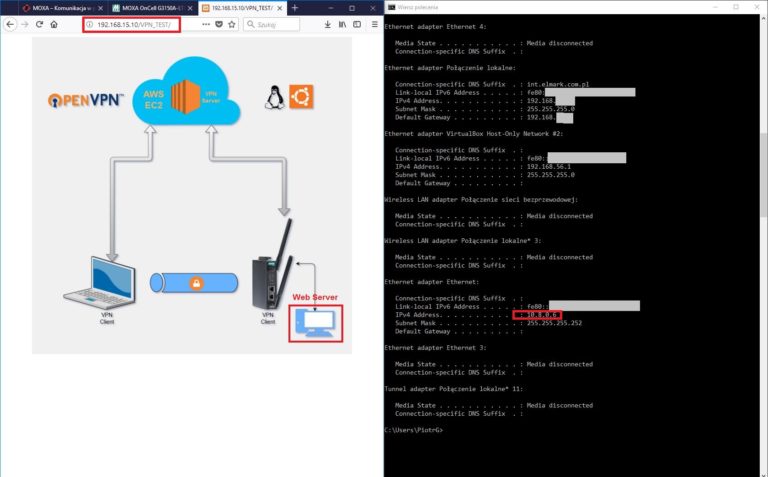Maximize the Firefox window
Viewport: 768px width, 477px height.
point(352,8)
